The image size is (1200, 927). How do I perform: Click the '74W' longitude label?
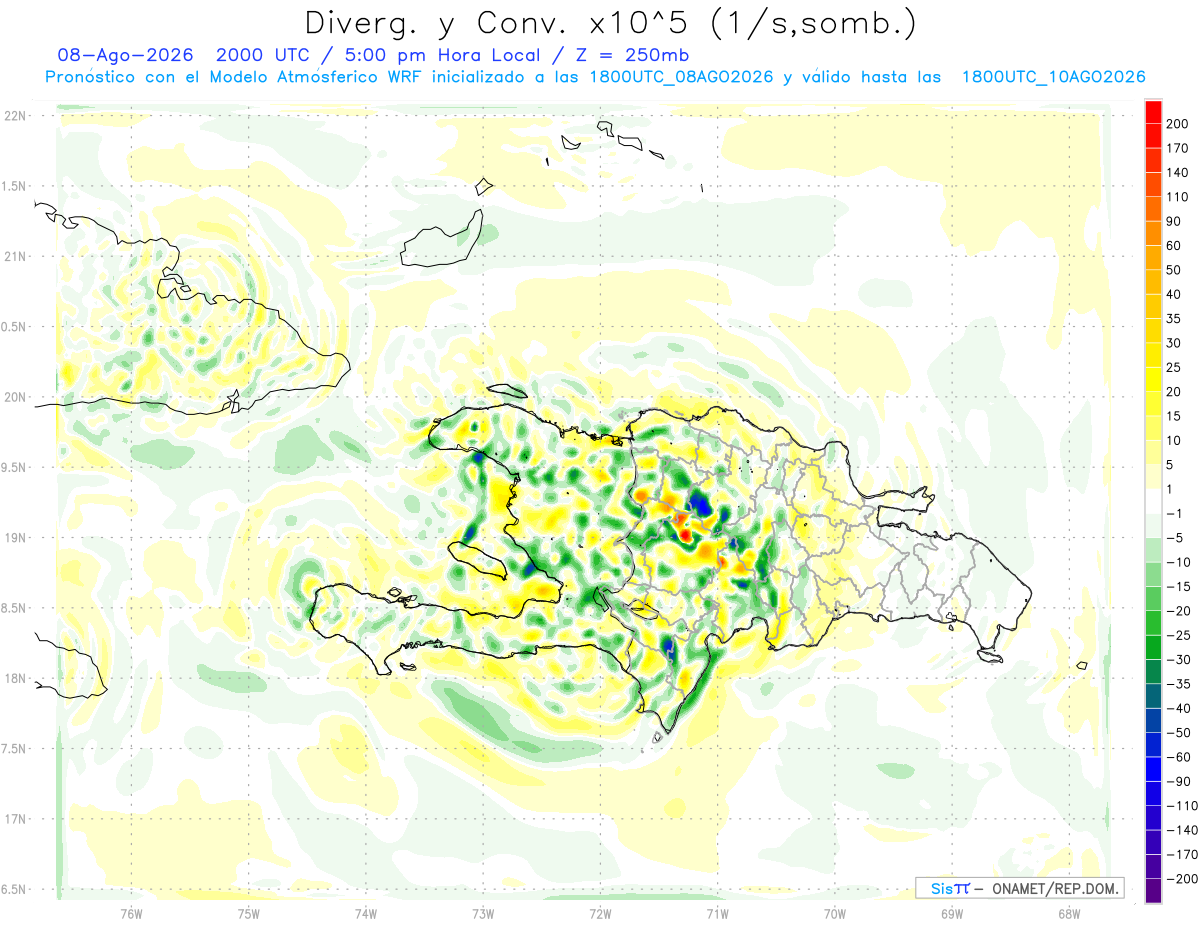(366, 913)
